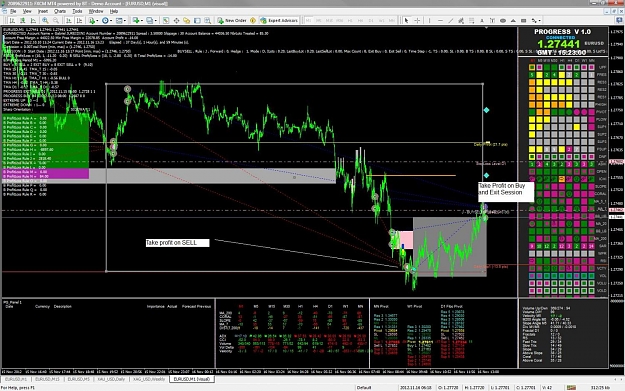Expand the new chart dropdown arrow
625x391 pixels.
(x=142, y=20)
